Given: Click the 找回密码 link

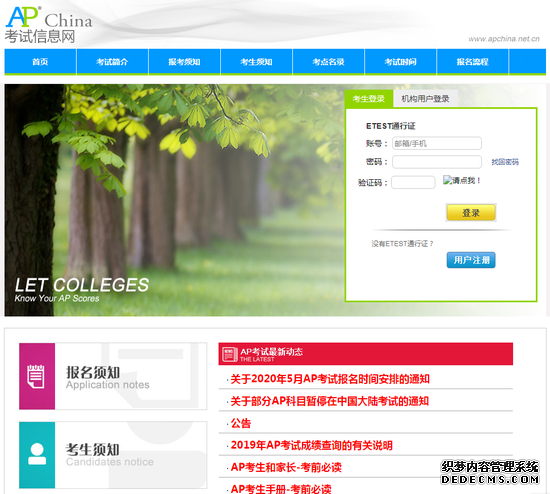Looking at the screenshot, I should point(505,162).
